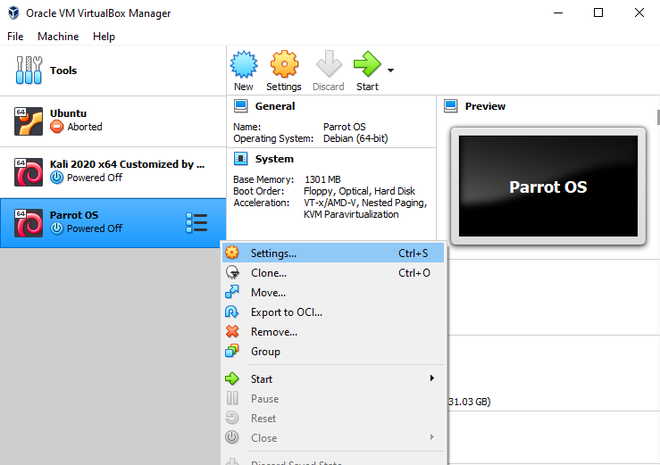Click the Move arrow icon
660x465 pixels.
pyautogui.click(x=232, y=292)
